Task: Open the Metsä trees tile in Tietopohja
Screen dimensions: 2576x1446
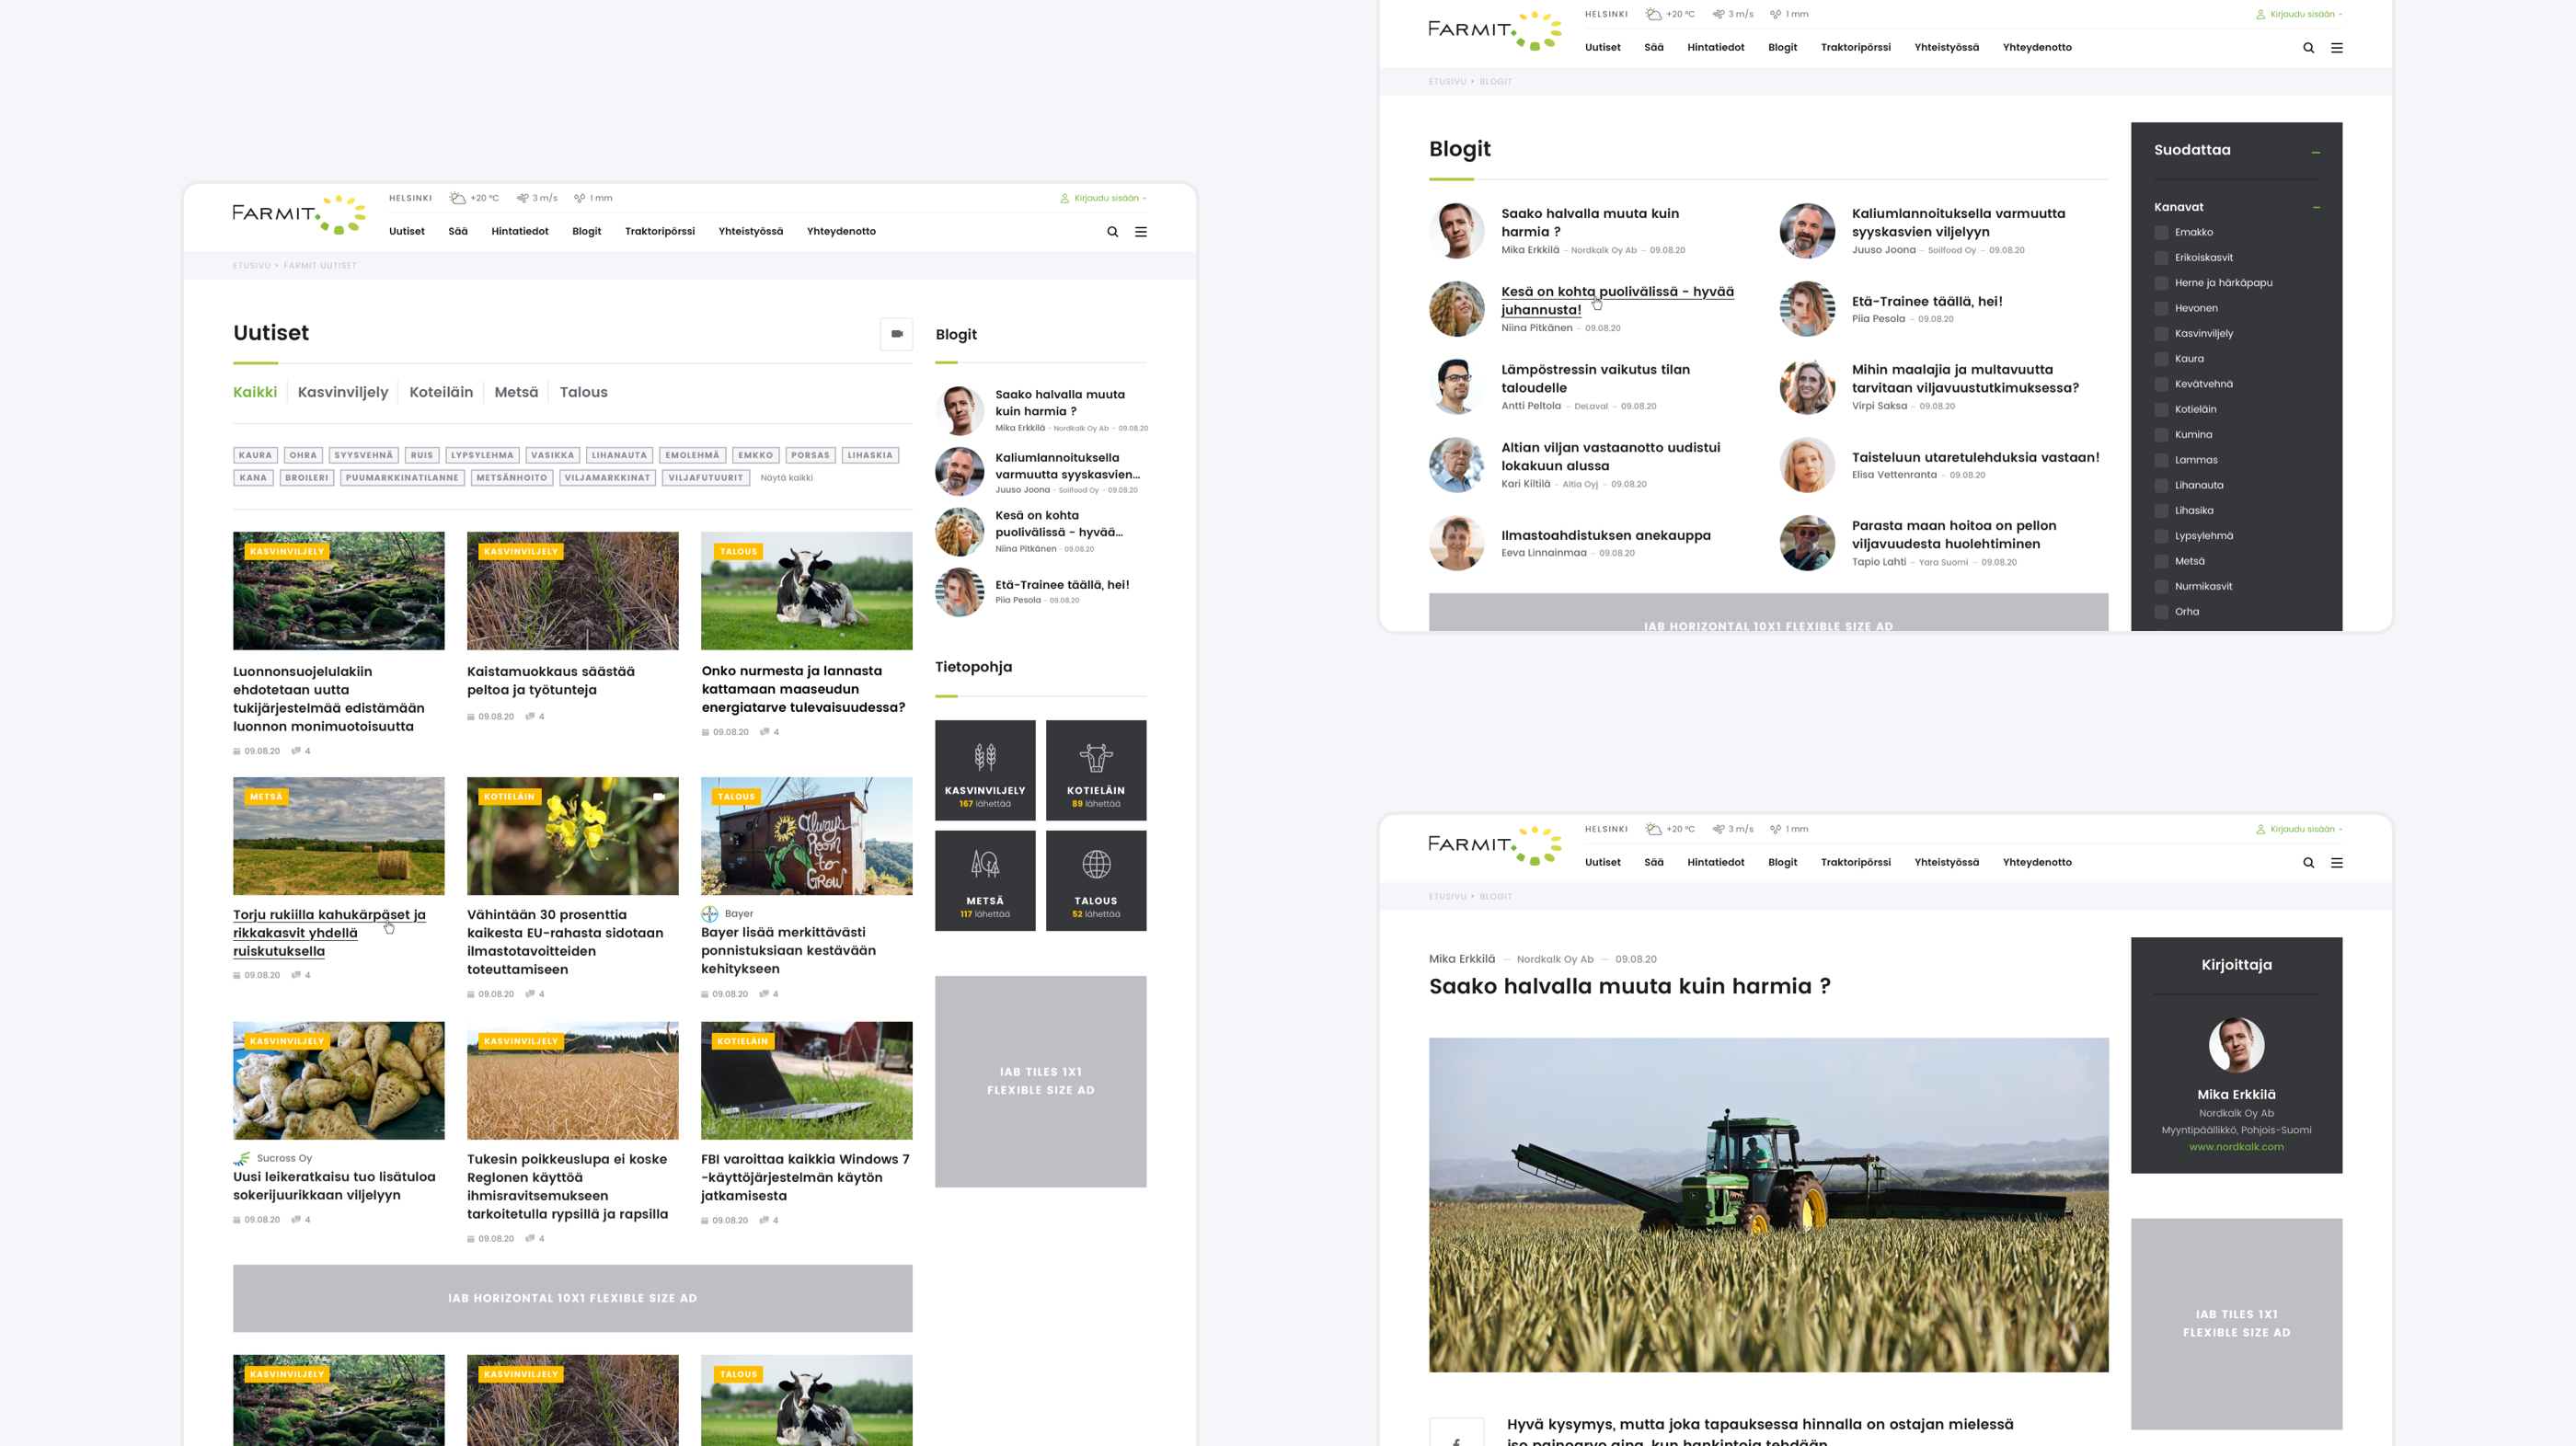Action: (x=985, y=881)
